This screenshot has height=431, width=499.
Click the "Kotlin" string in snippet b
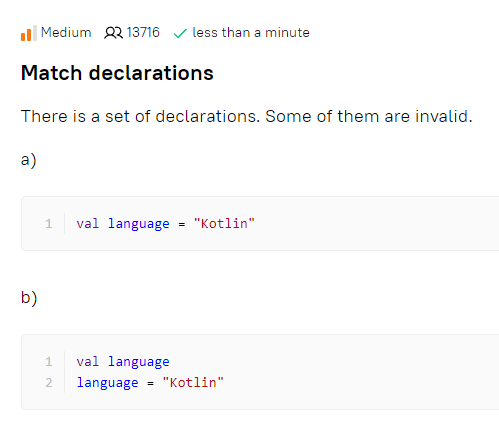tap(193, 382)
